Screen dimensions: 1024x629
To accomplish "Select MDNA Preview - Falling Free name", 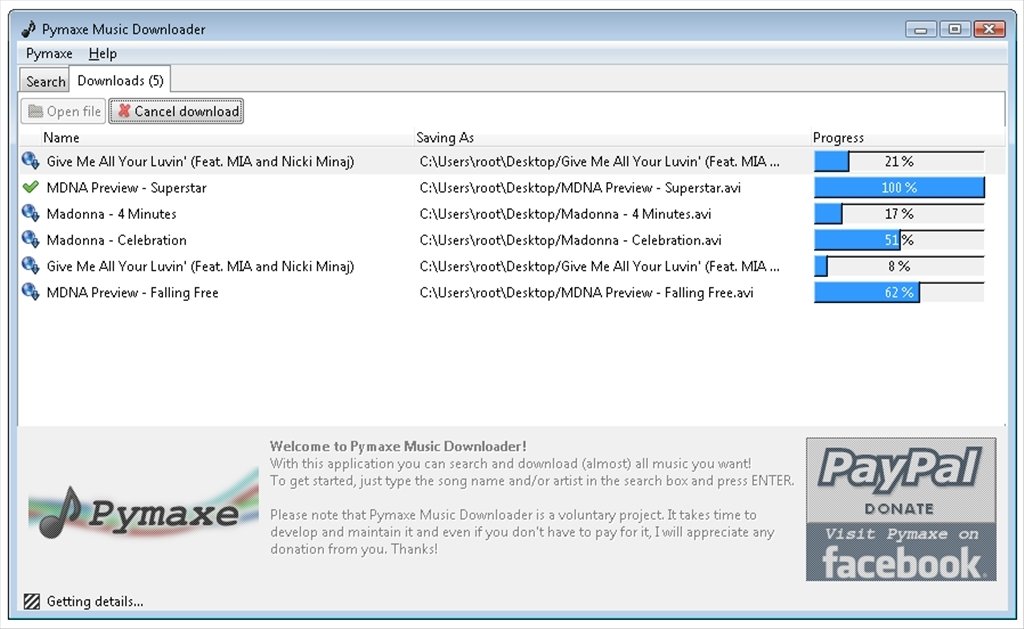I will pyautogui.click(x=132, y=293).
